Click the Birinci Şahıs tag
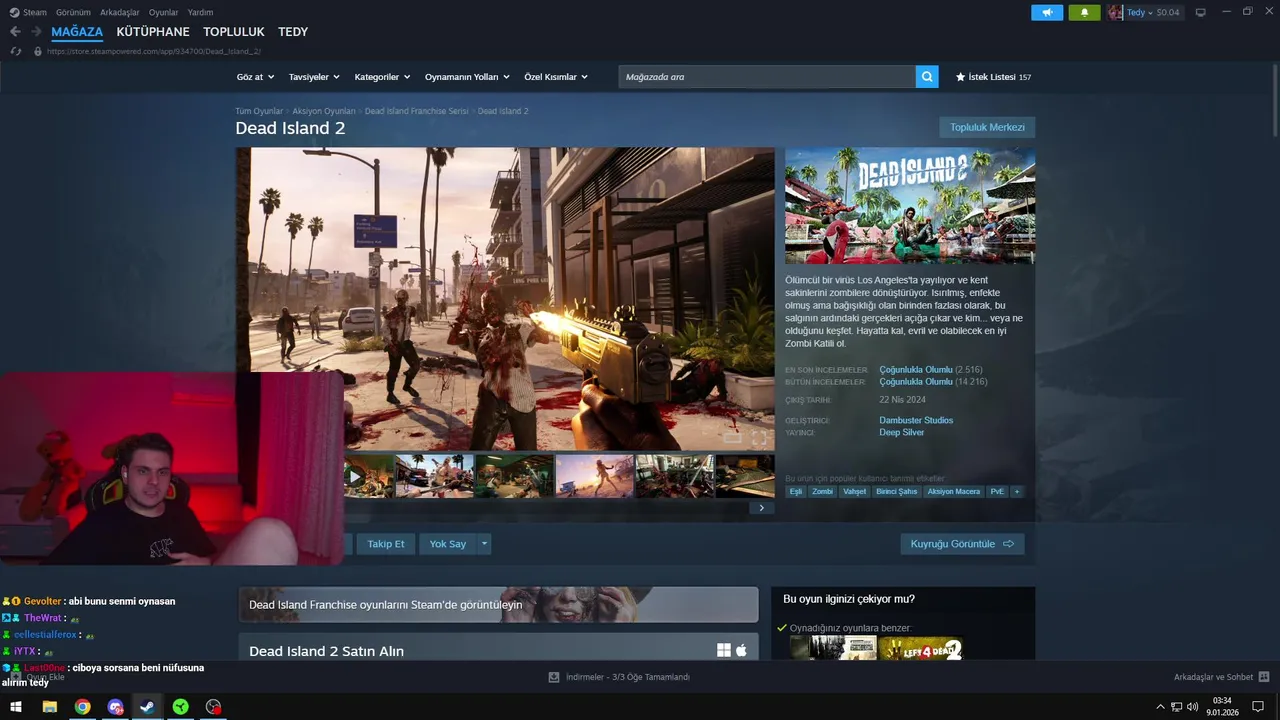Screen dimensions: 1280x720 point(896,492)
